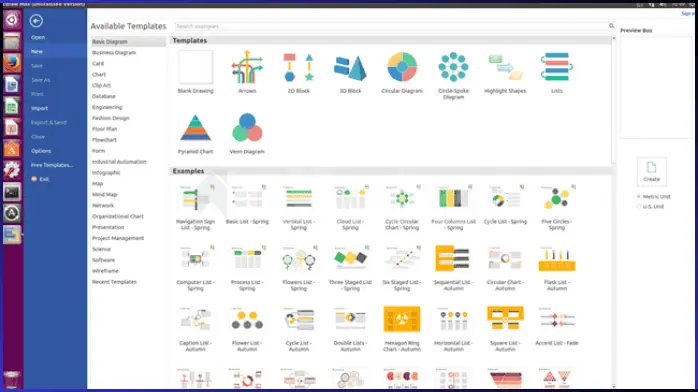Screen dimensions: 698x392
Task: Select the Lists template icon
Action: 556,67
